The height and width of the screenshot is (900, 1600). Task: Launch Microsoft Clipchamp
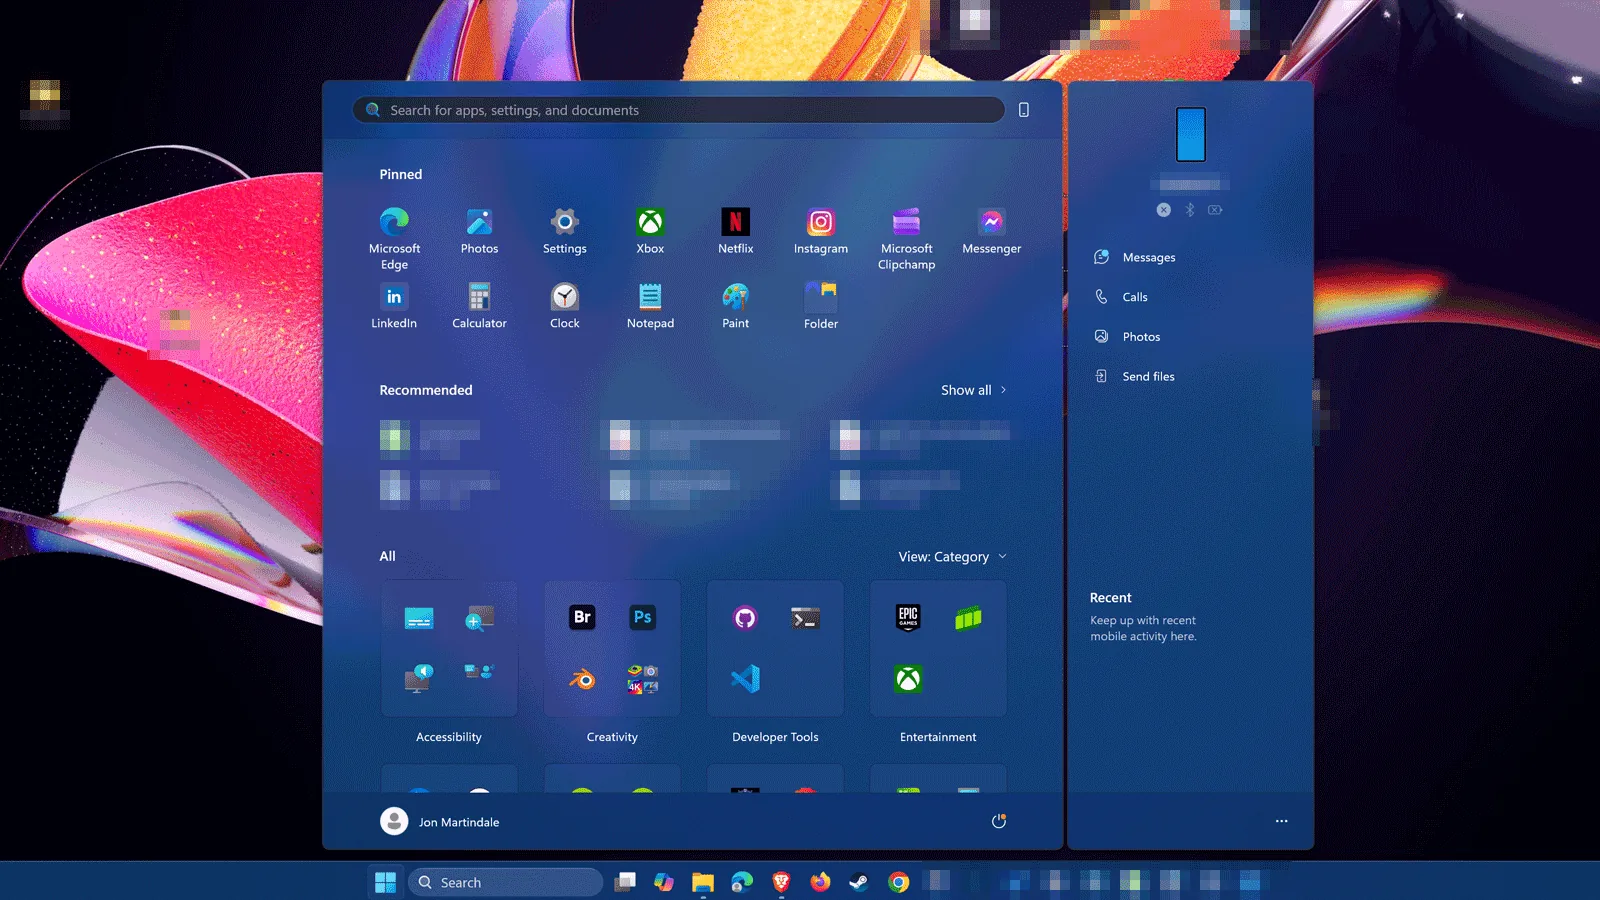coord(906,239)
